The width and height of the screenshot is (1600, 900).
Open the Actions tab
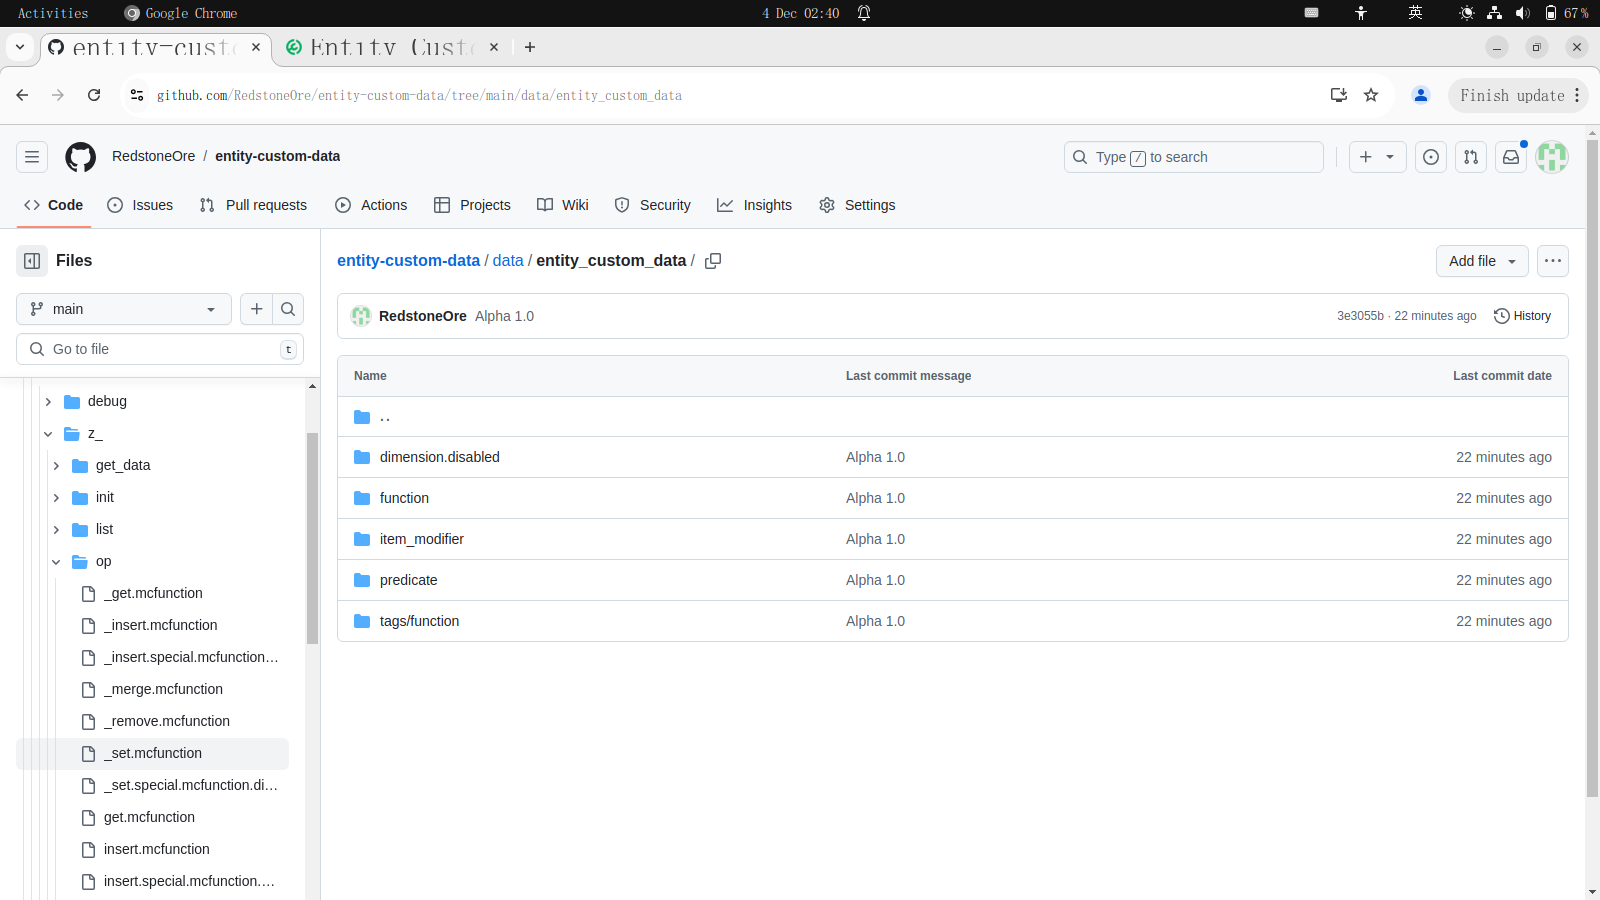pyautogui.click(x=371, y=205)
